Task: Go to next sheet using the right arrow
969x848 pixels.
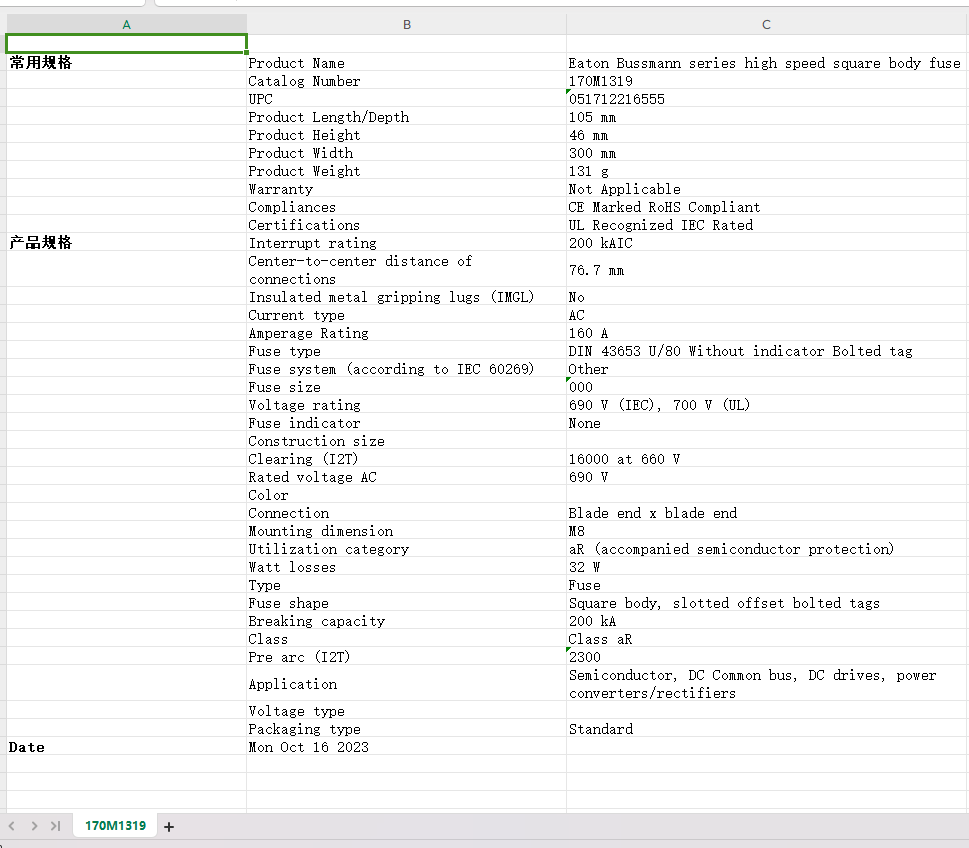Action: [34, 826]
